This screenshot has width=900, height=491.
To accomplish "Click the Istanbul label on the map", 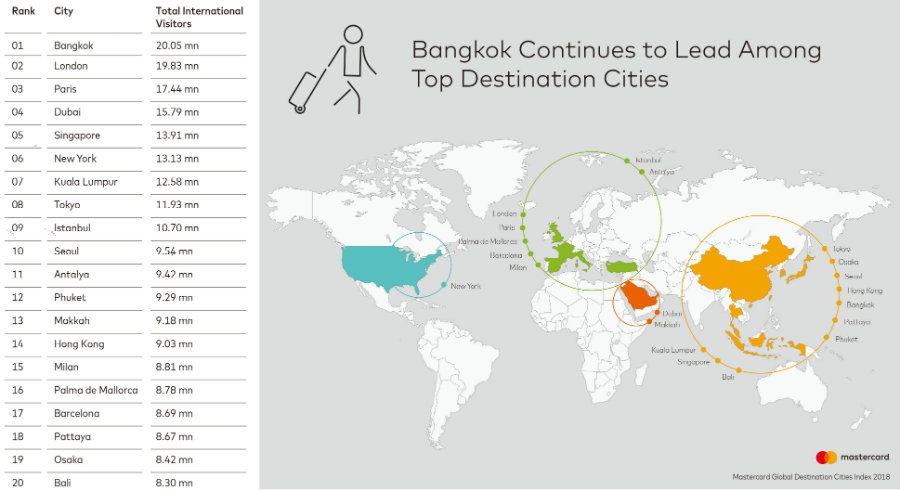I will click(x=649, y=160).
